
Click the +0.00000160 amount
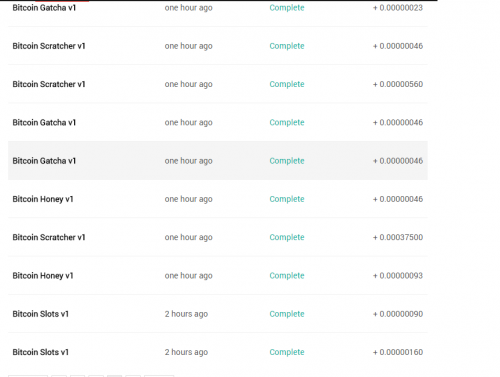(398, 352)
